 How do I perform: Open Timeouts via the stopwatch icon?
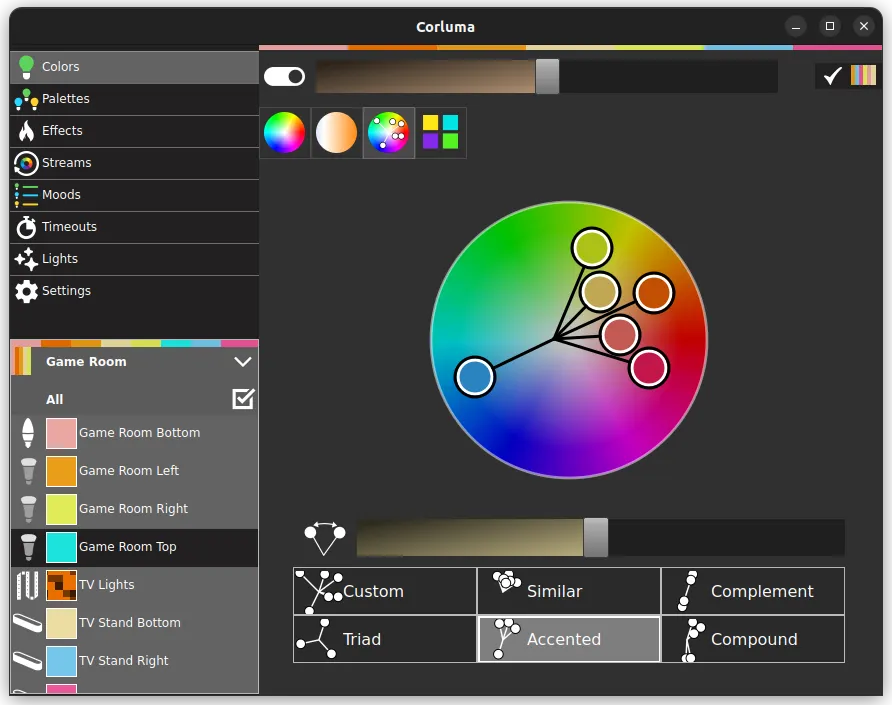pyautogui.click(x=26, y=227)
